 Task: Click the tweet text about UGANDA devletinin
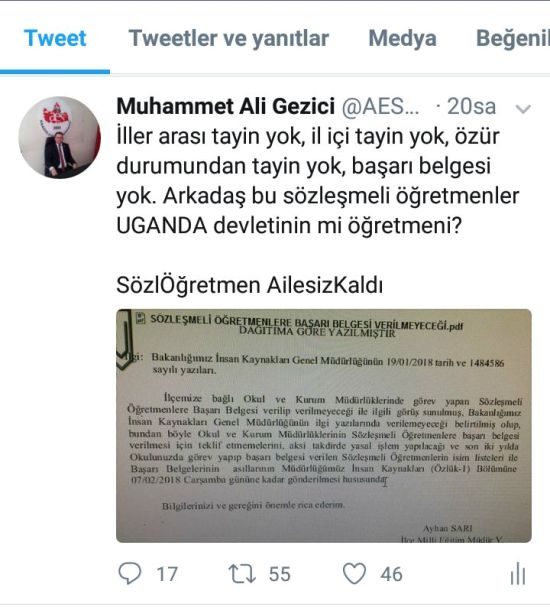[x=289, y=226]
